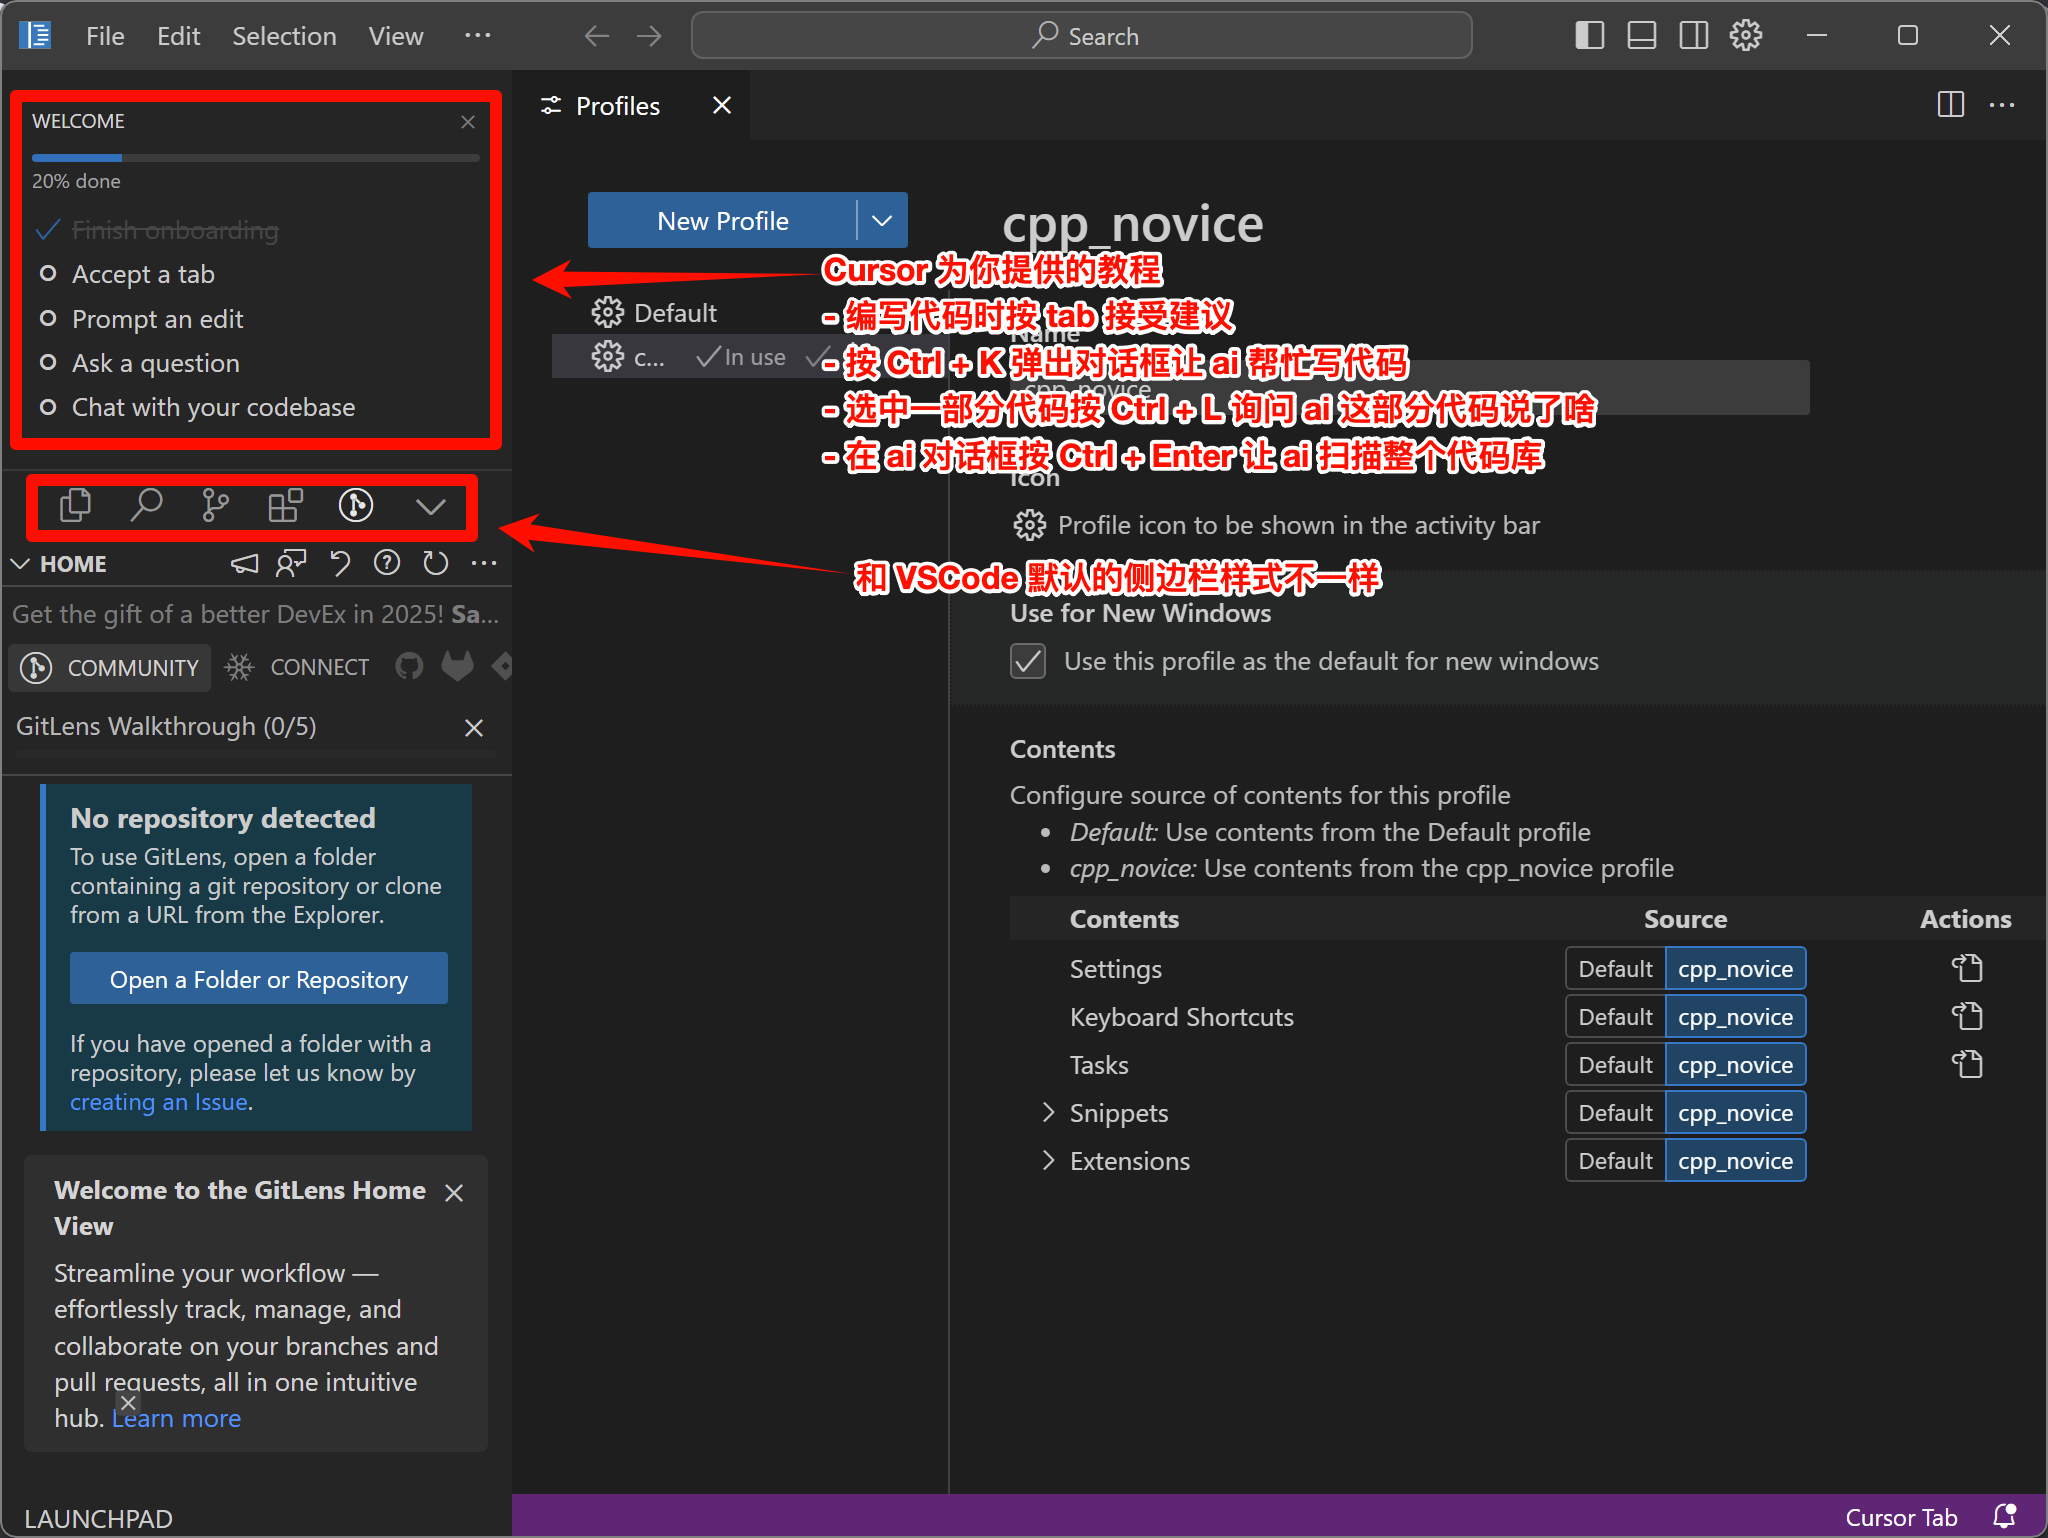Click the profile icon gear picker
The width and height of the screenshot is (2048, 1538).
point(1029,525)
